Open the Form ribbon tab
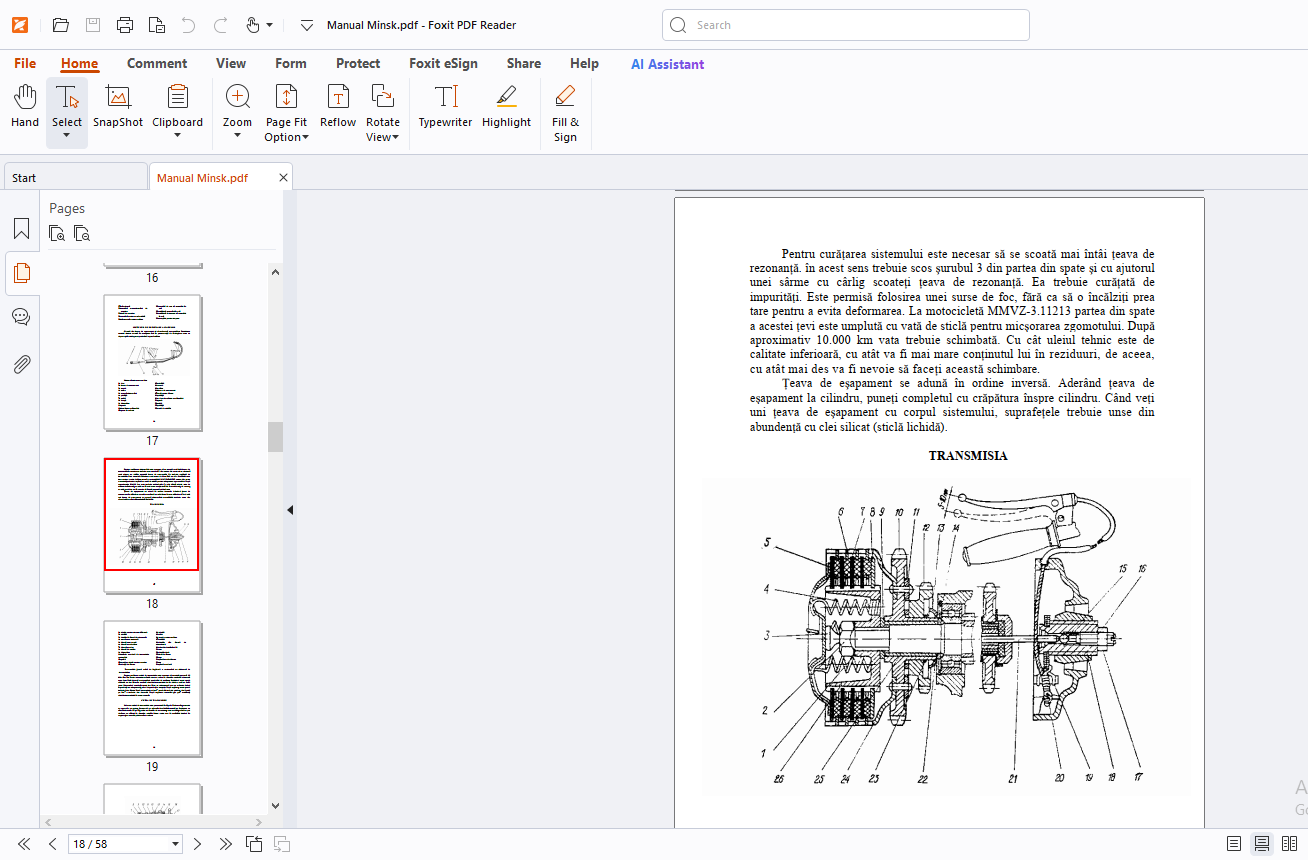 [291, 63]
